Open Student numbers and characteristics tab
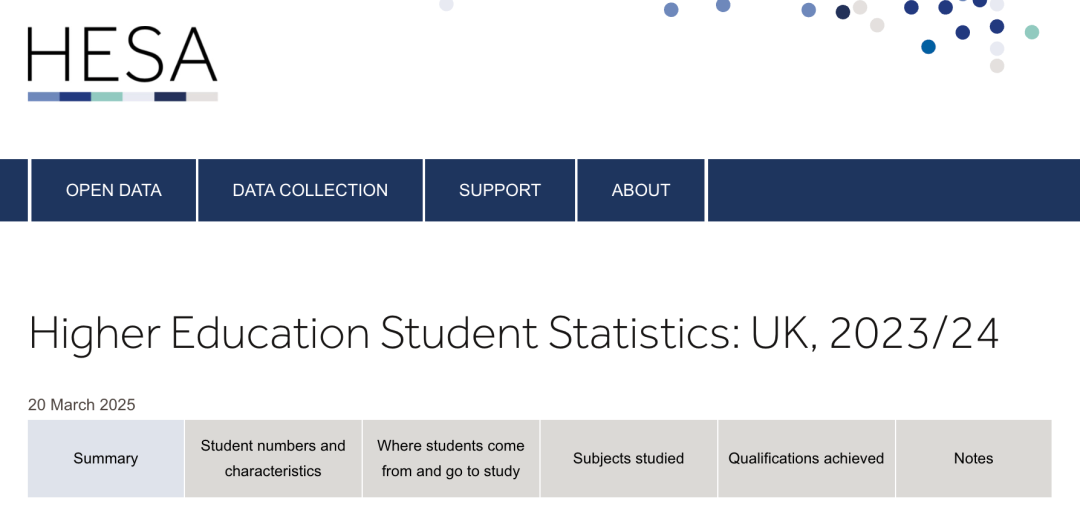The image size is (1080, 507). [x=273, y=459]
